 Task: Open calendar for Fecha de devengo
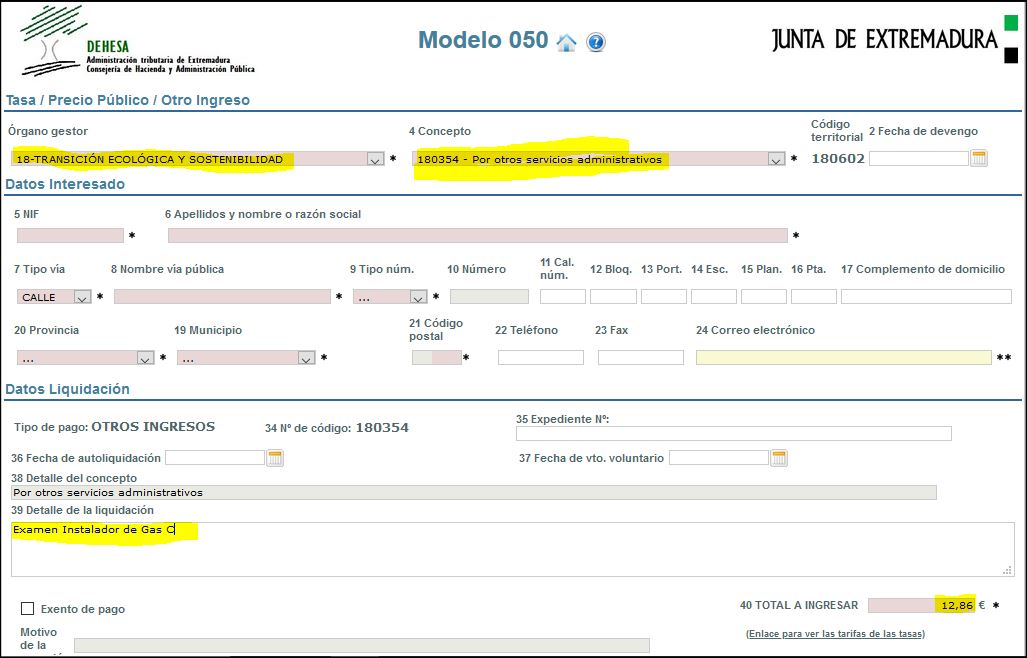click(979, 158)
